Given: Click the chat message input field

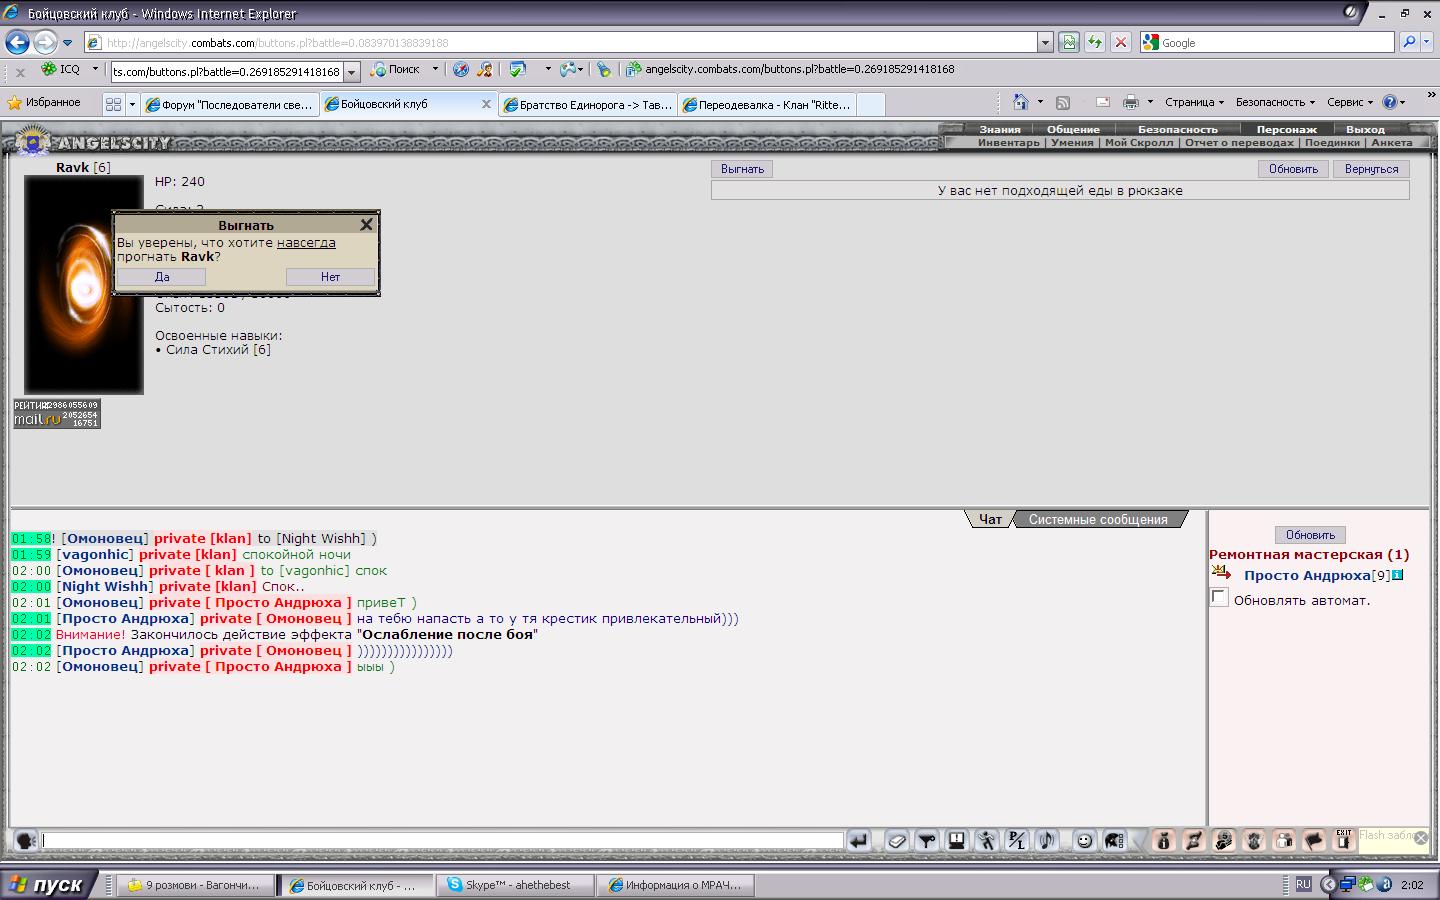Looking at the screenshot, I should (442, 841).
